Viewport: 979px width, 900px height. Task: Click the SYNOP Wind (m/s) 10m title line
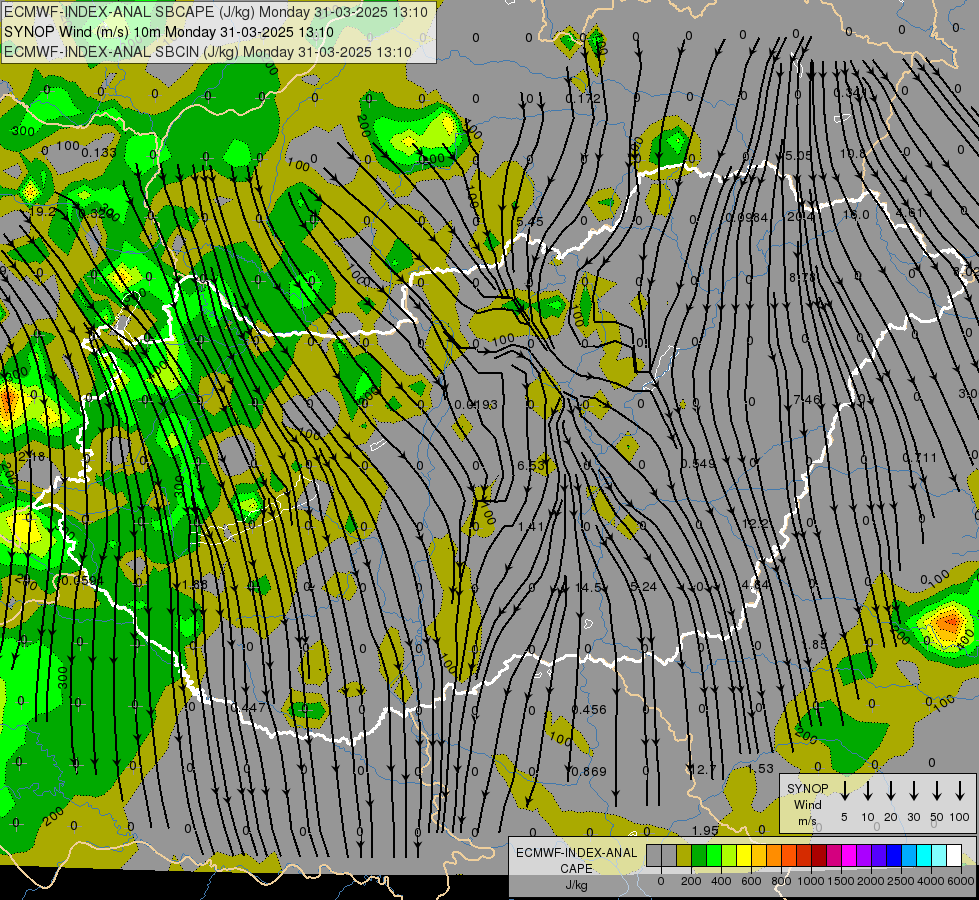pyautogui.click(x=169, y=32)
